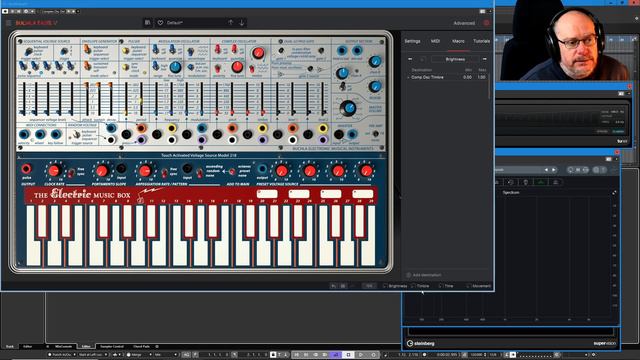The image size is (640, 360).
Task: Toggle the arpeggiation free/sync switch
Action: tap(164, 172)
